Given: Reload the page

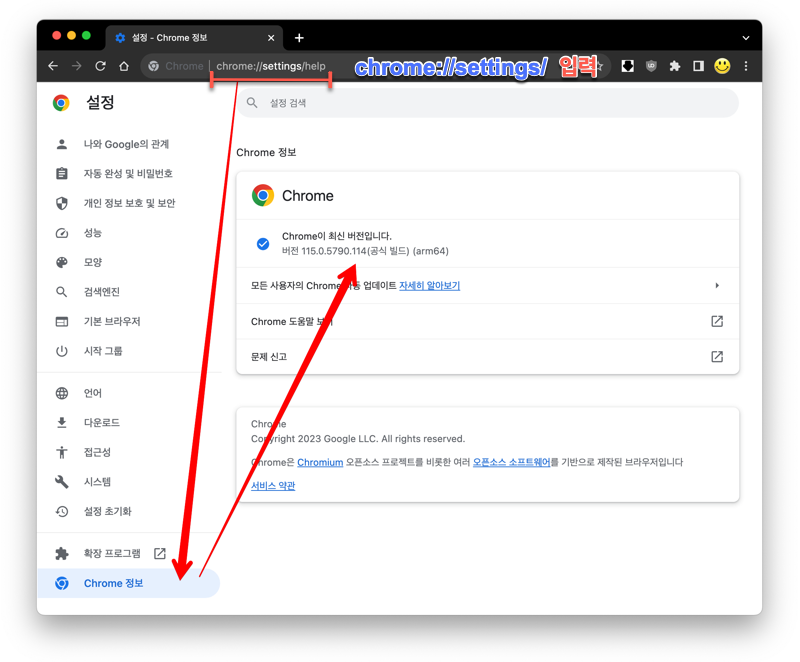Looking at the screenshot, I should (101, 66).
